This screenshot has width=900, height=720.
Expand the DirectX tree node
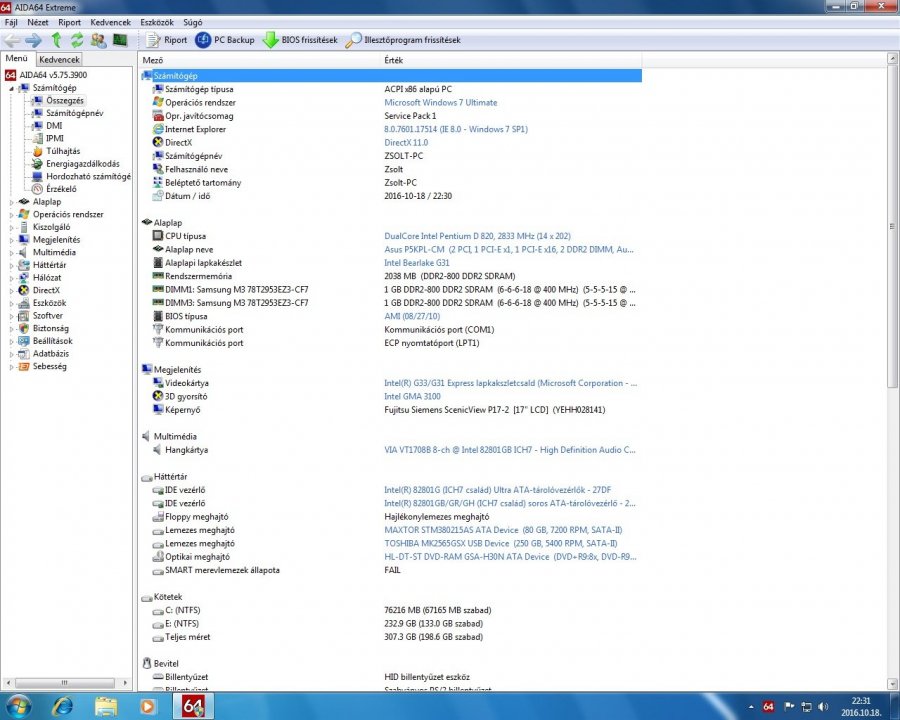tap(11, 291)
